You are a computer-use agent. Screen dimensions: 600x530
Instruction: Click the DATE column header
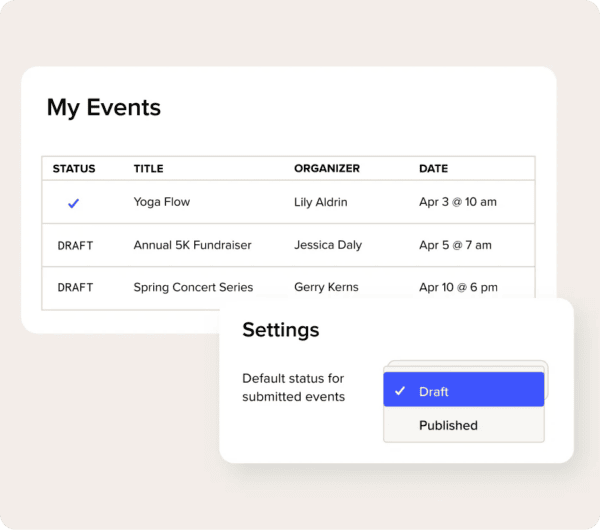point(433,169)
